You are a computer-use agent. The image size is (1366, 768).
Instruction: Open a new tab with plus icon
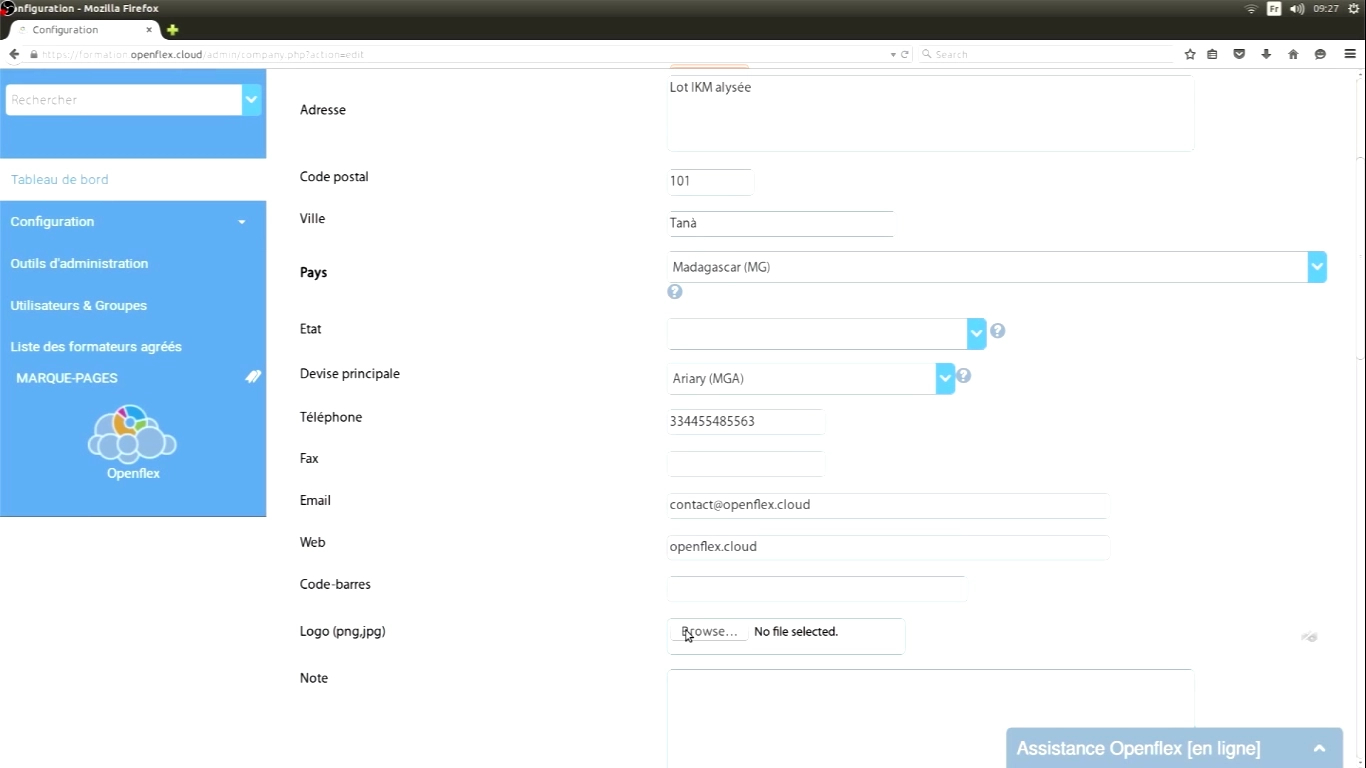click(x=172, y=30)
